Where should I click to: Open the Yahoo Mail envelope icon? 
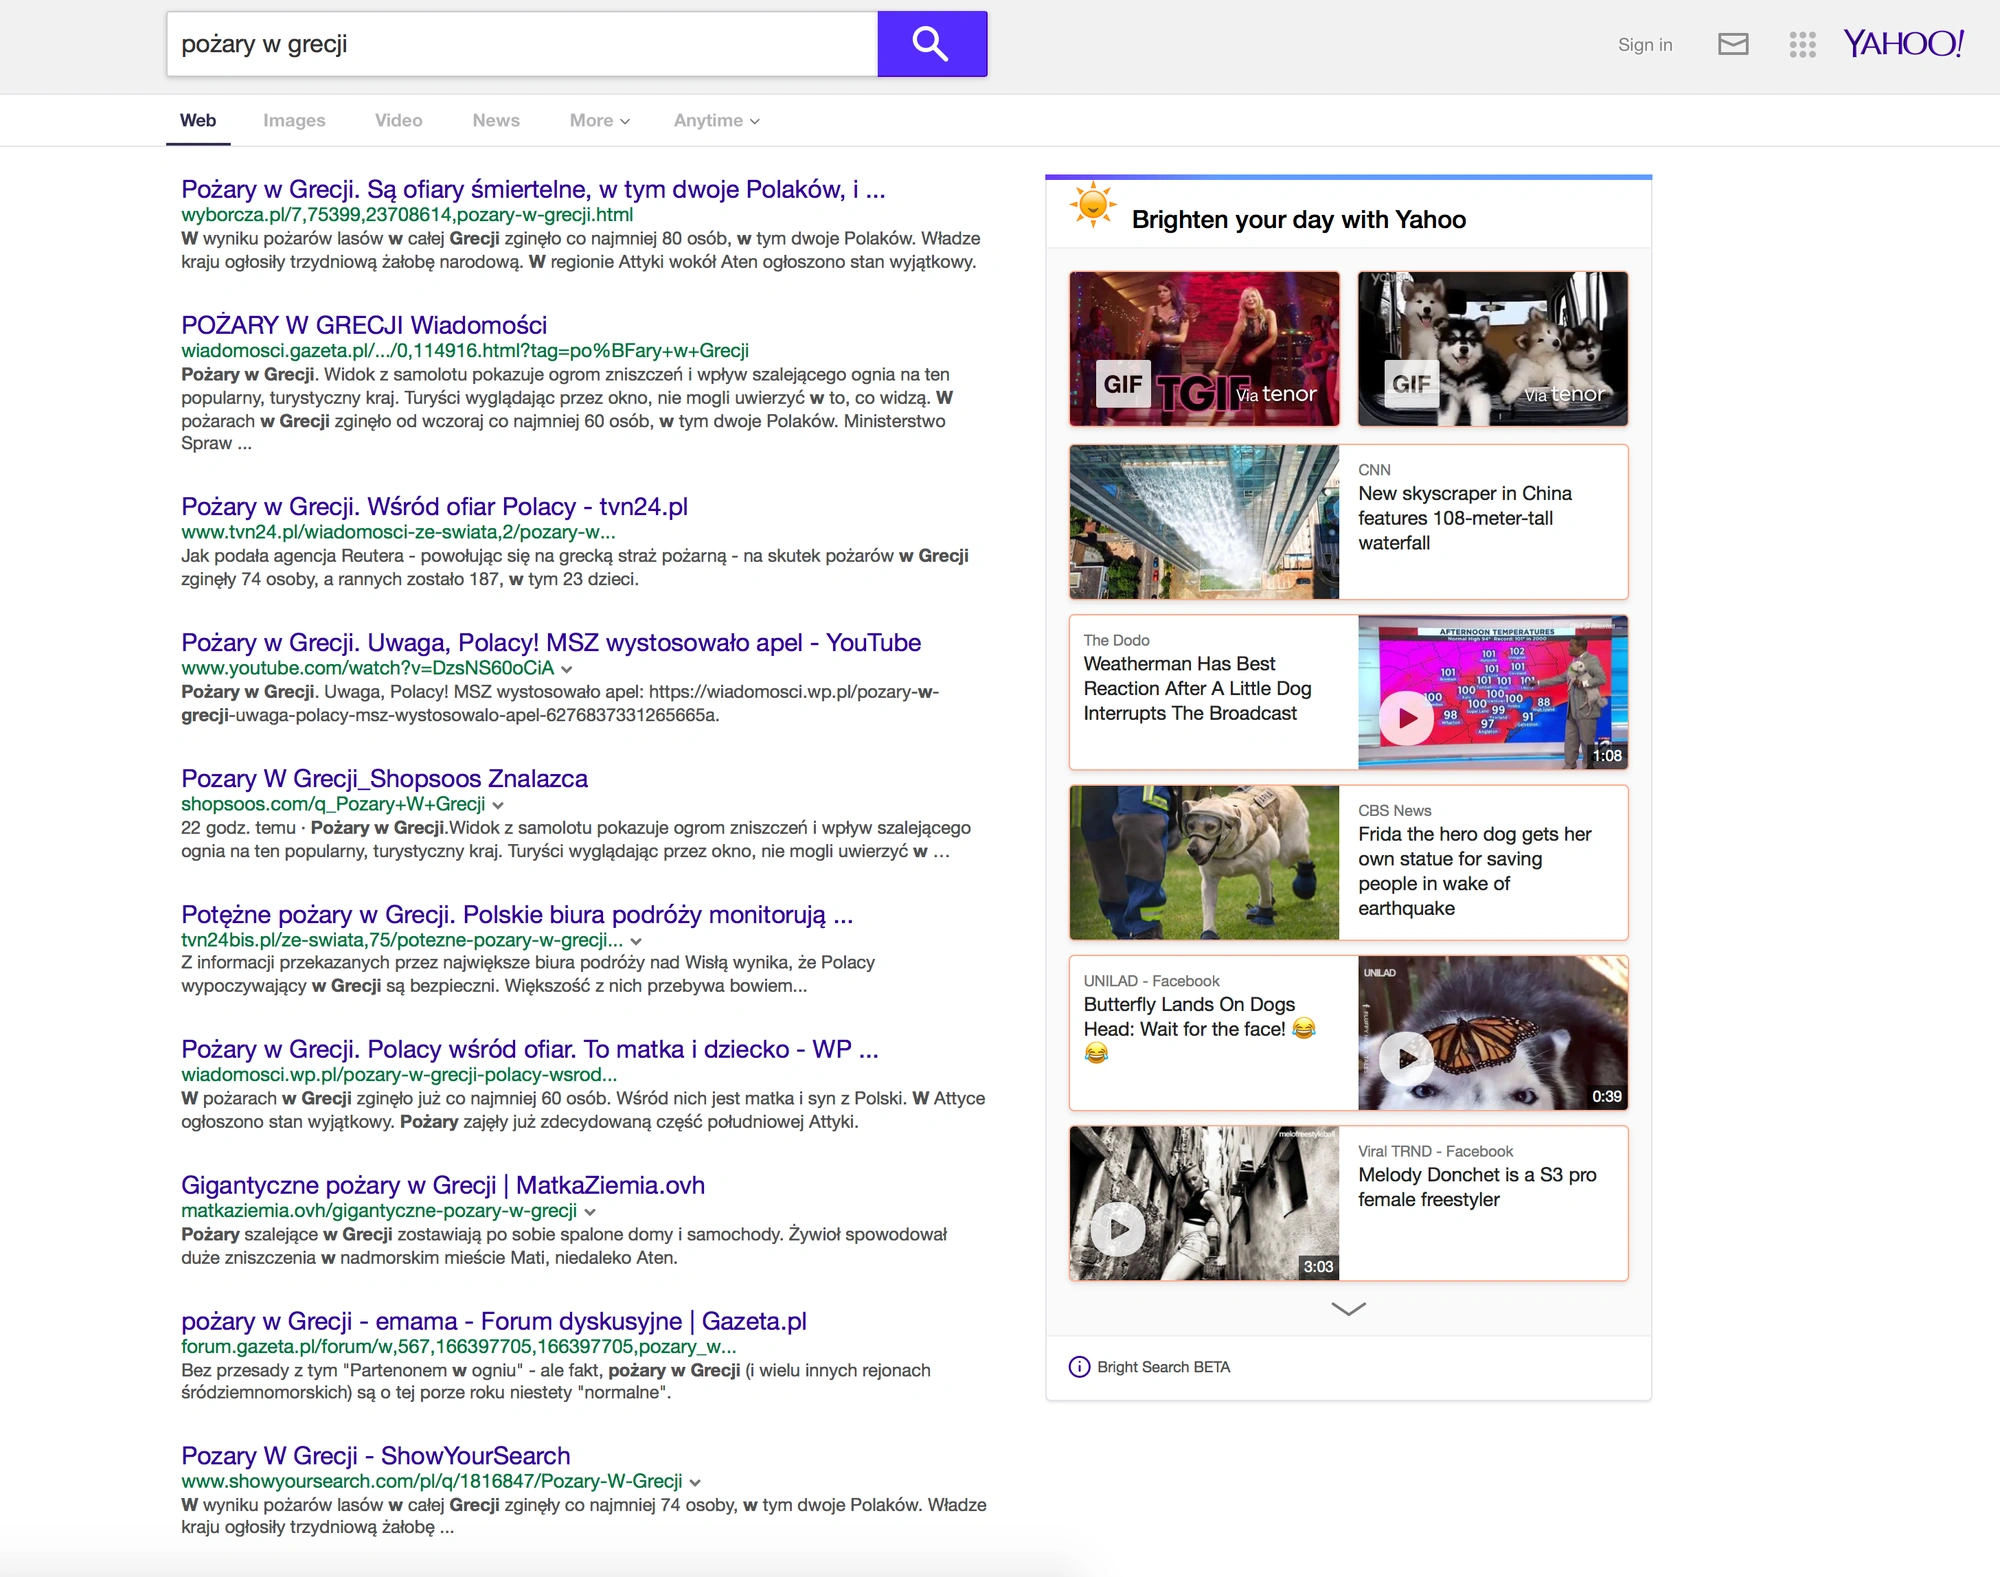pyautogui.click(x=1733, y=44)
